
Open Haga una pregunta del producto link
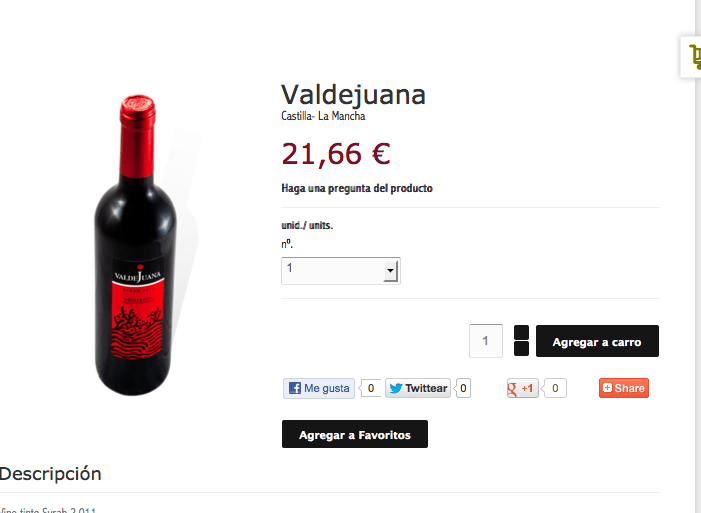[357, 188]
